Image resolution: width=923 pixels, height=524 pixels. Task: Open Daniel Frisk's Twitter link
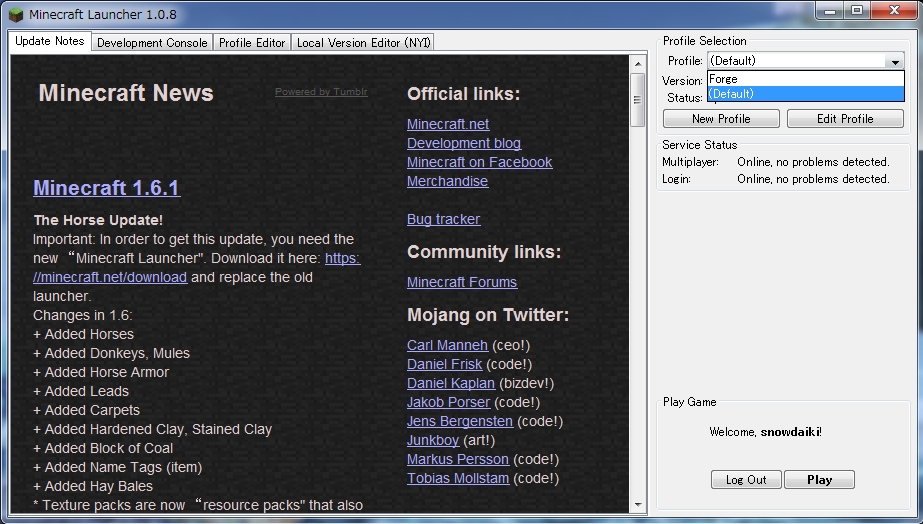(x=444, y=364)
